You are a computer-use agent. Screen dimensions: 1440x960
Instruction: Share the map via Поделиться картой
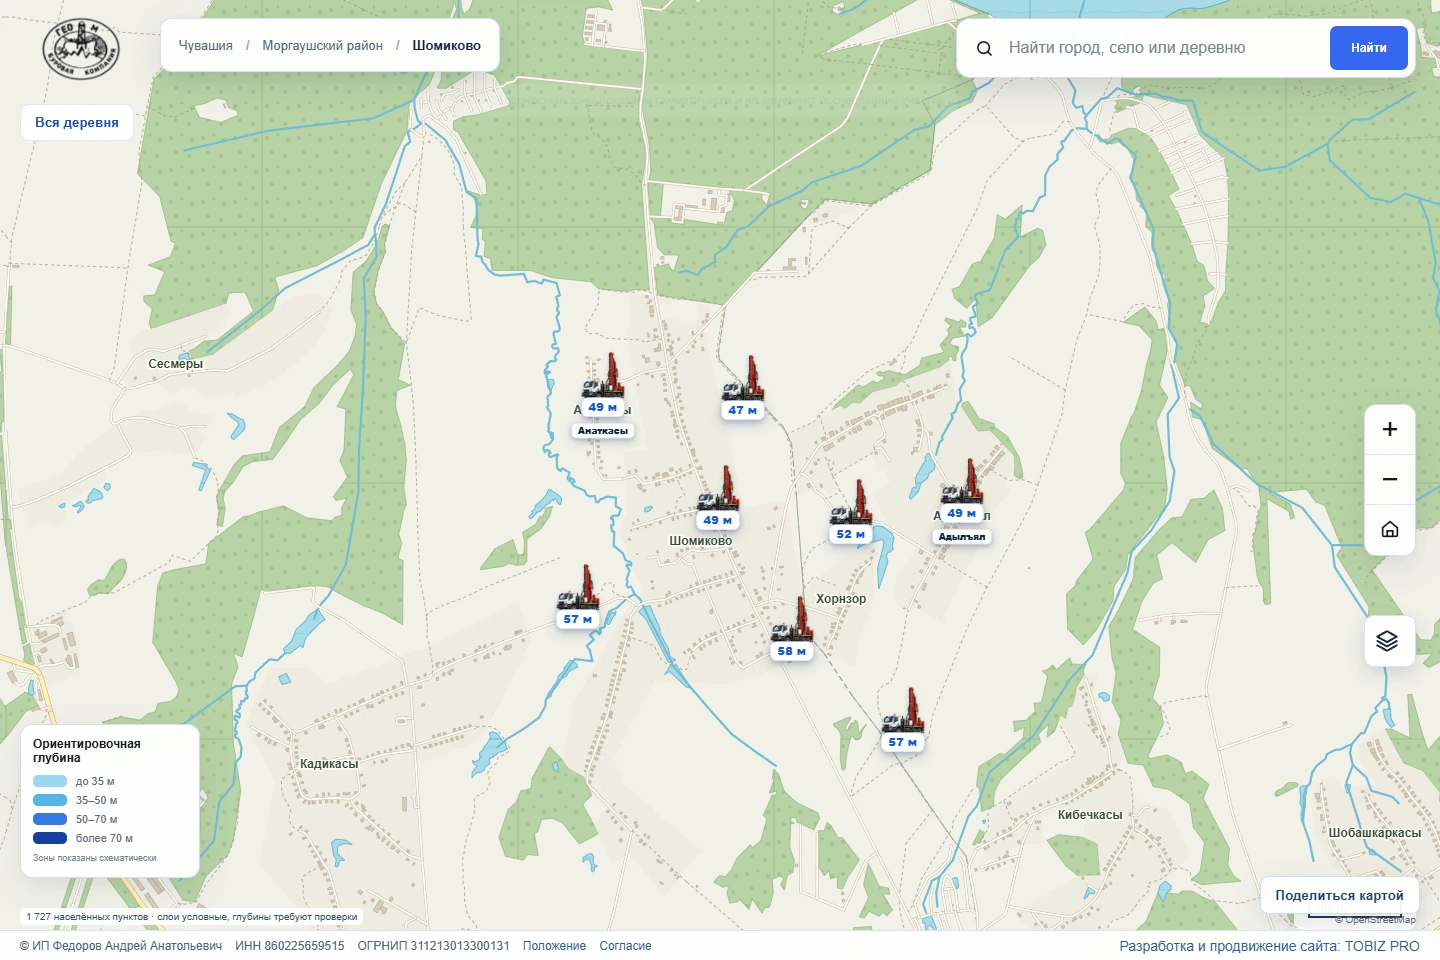[1340, 896]
